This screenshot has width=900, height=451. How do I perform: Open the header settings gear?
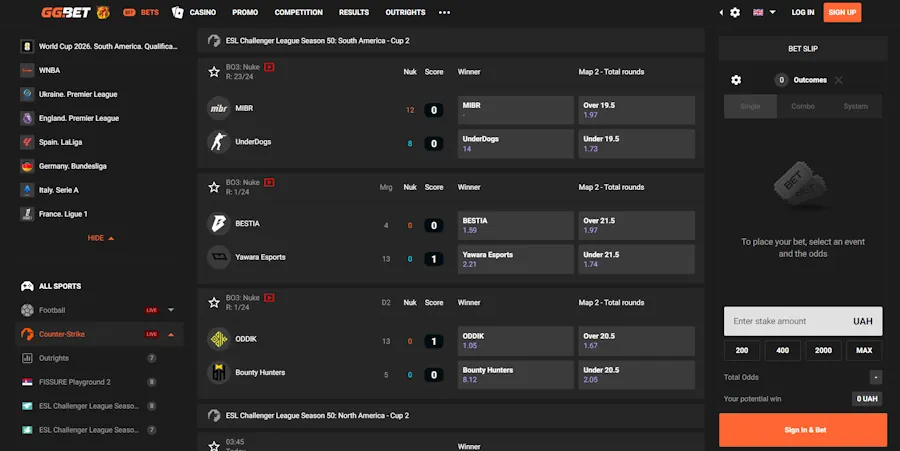point(735,12)
